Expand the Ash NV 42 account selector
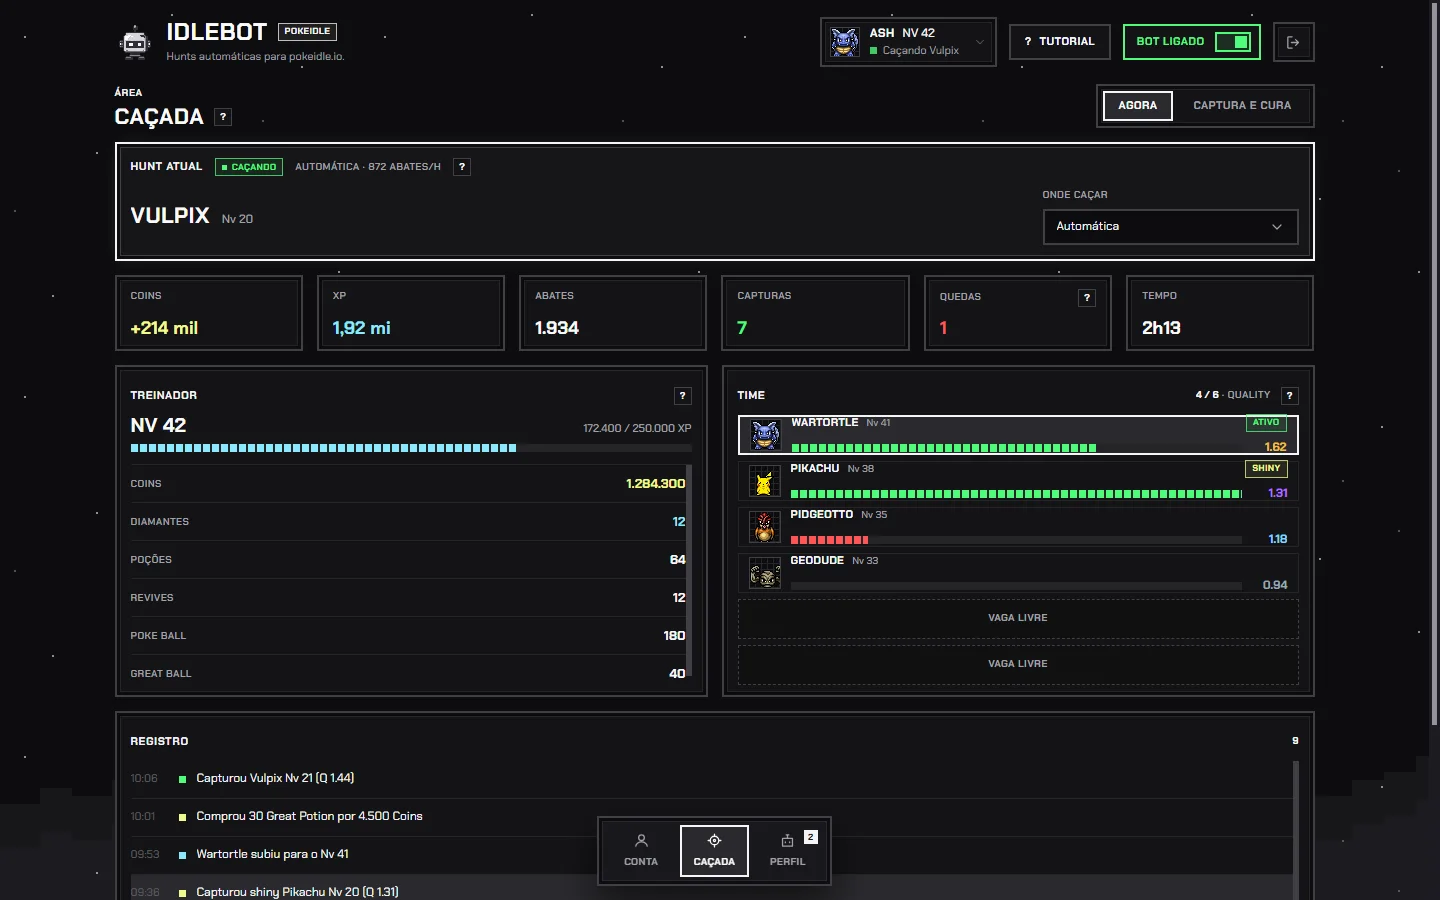 [908, 42]
